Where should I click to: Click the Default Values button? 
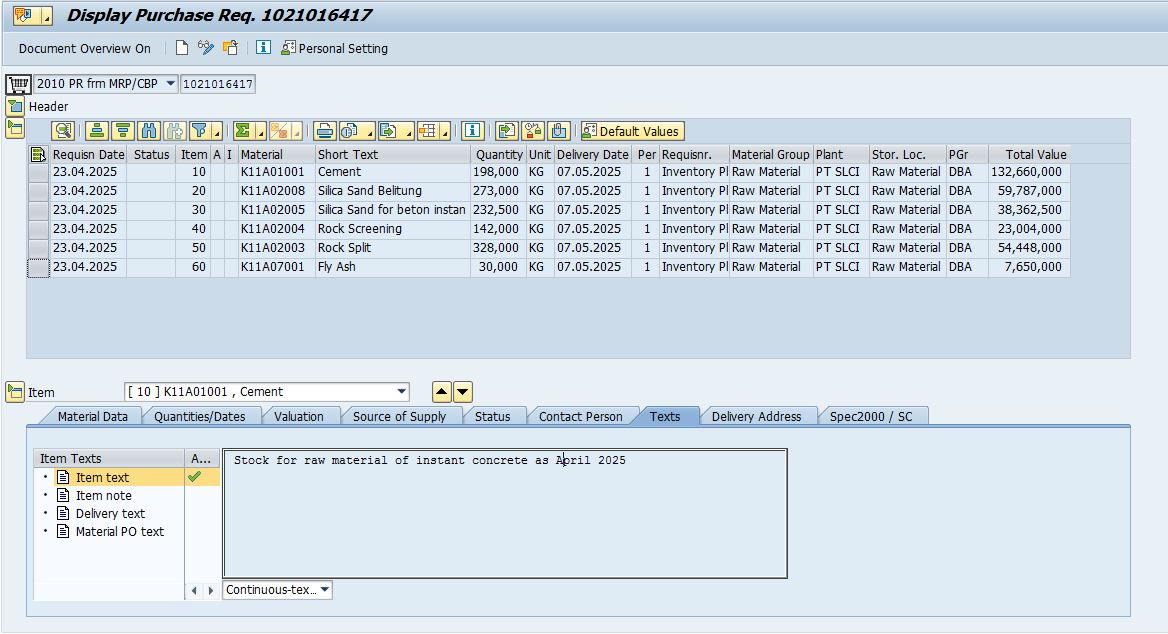point(632,131)
